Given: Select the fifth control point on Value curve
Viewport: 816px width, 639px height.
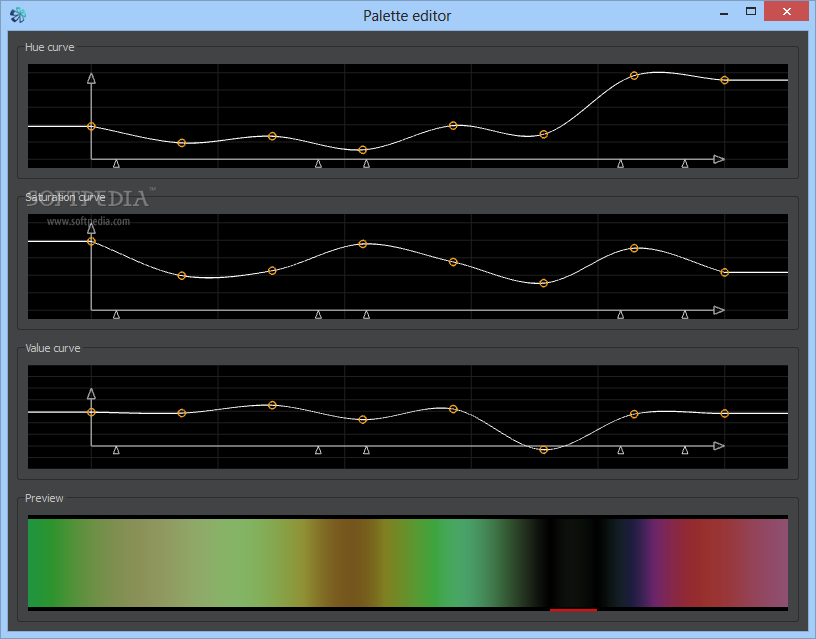Looking at the screenshot, I should [453, 409].
